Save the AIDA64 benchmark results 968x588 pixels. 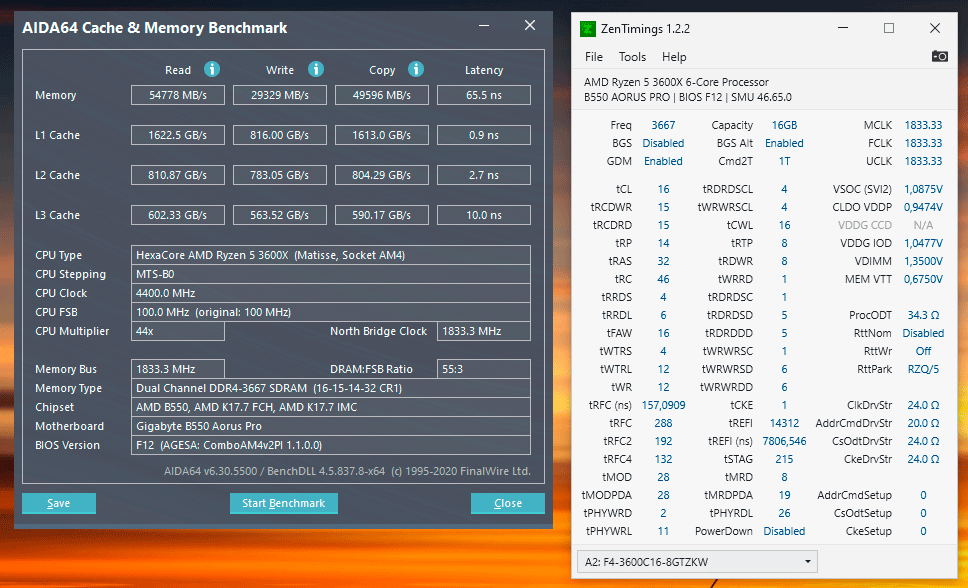tap(59, 503)
